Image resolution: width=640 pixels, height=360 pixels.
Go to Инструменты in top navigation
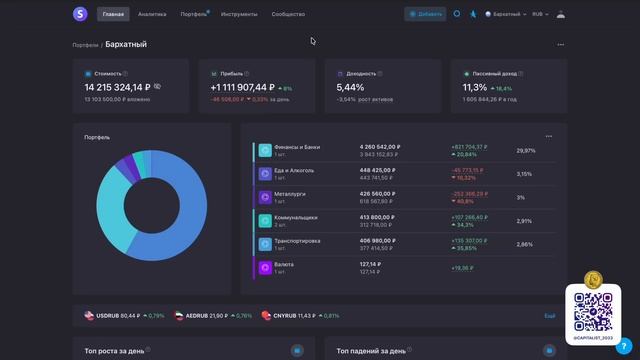tap(239, 14)
